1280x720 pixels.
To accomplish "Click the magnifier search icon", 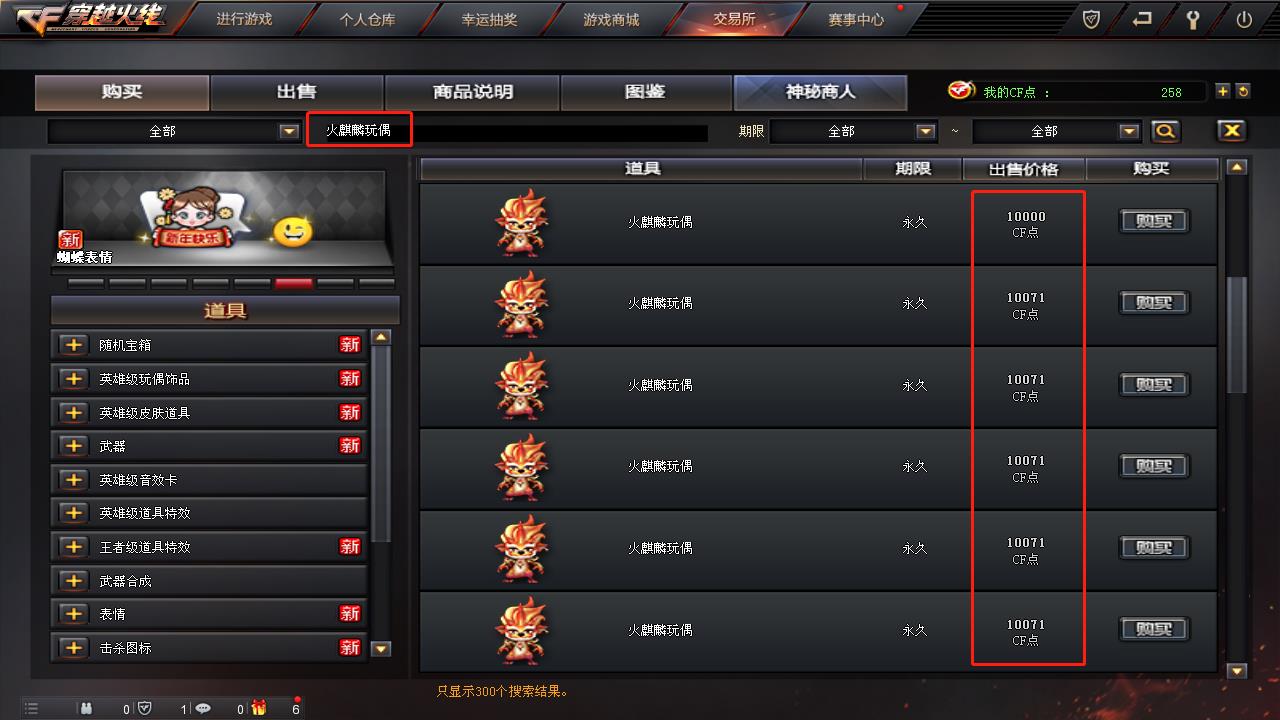I will pos(1165,131).
